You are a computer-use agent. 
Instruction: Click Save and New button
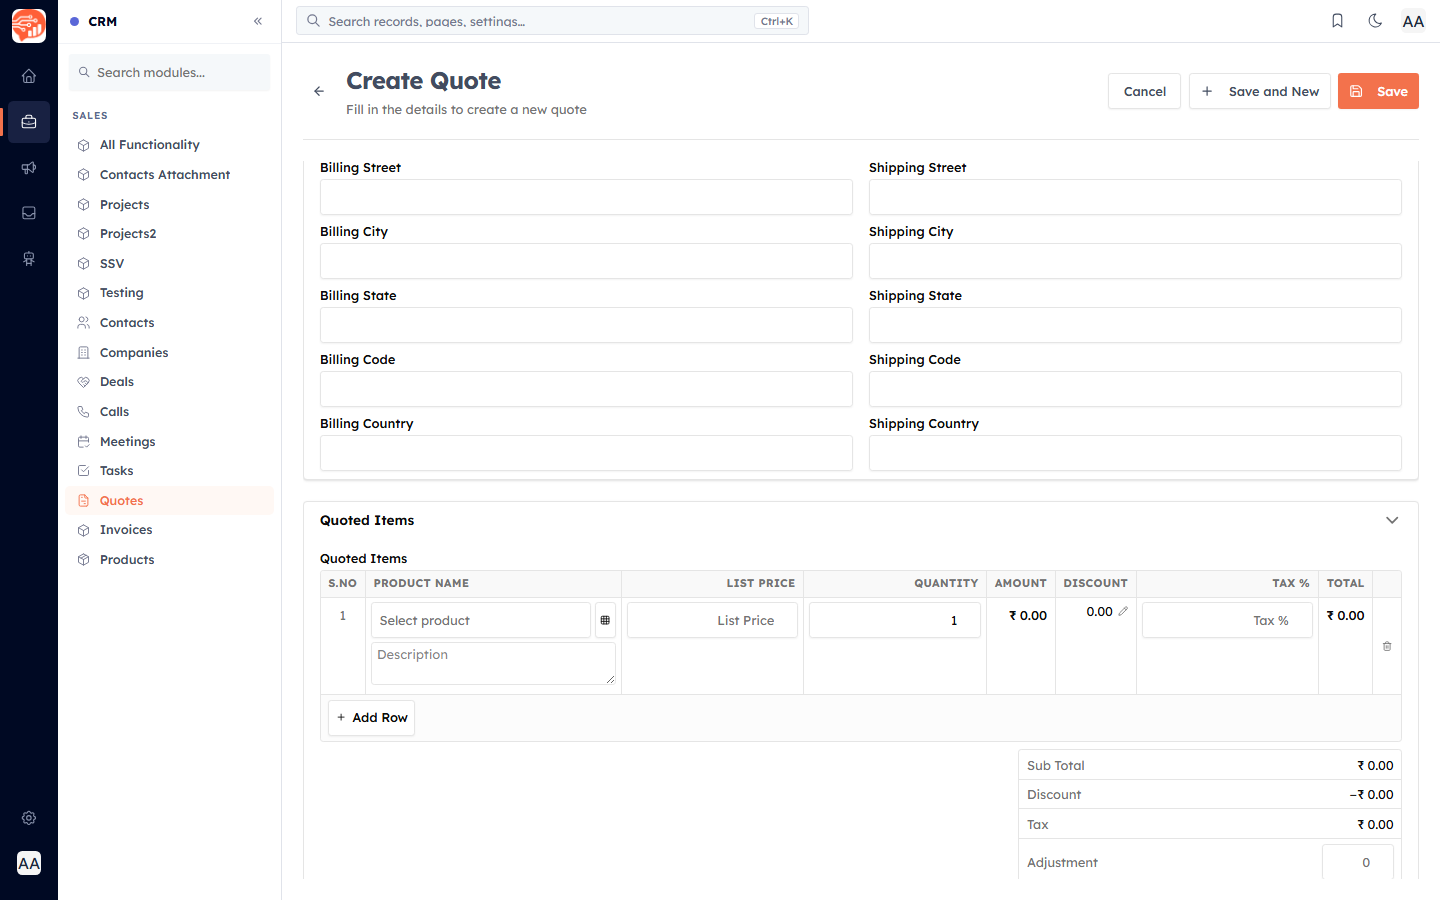tap(1260, 91)
